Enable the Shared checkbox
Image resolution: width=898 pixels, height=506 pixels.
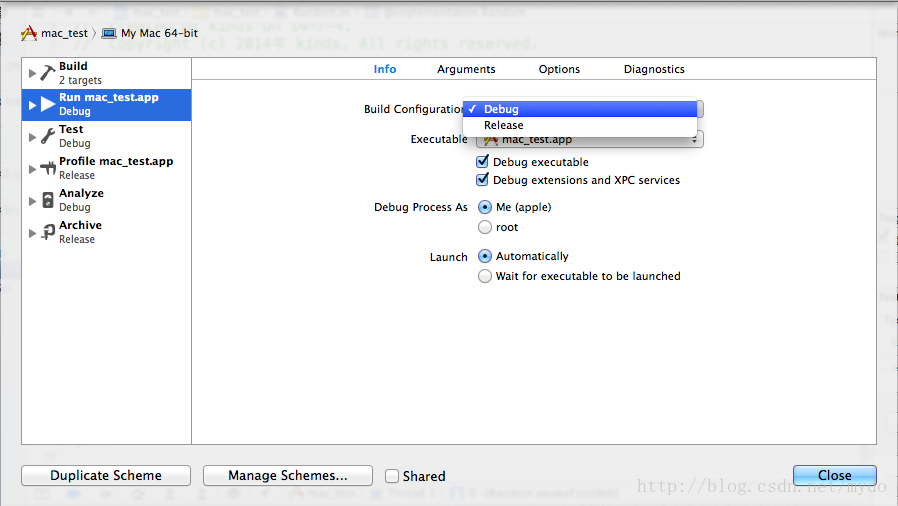pos(392,476)
